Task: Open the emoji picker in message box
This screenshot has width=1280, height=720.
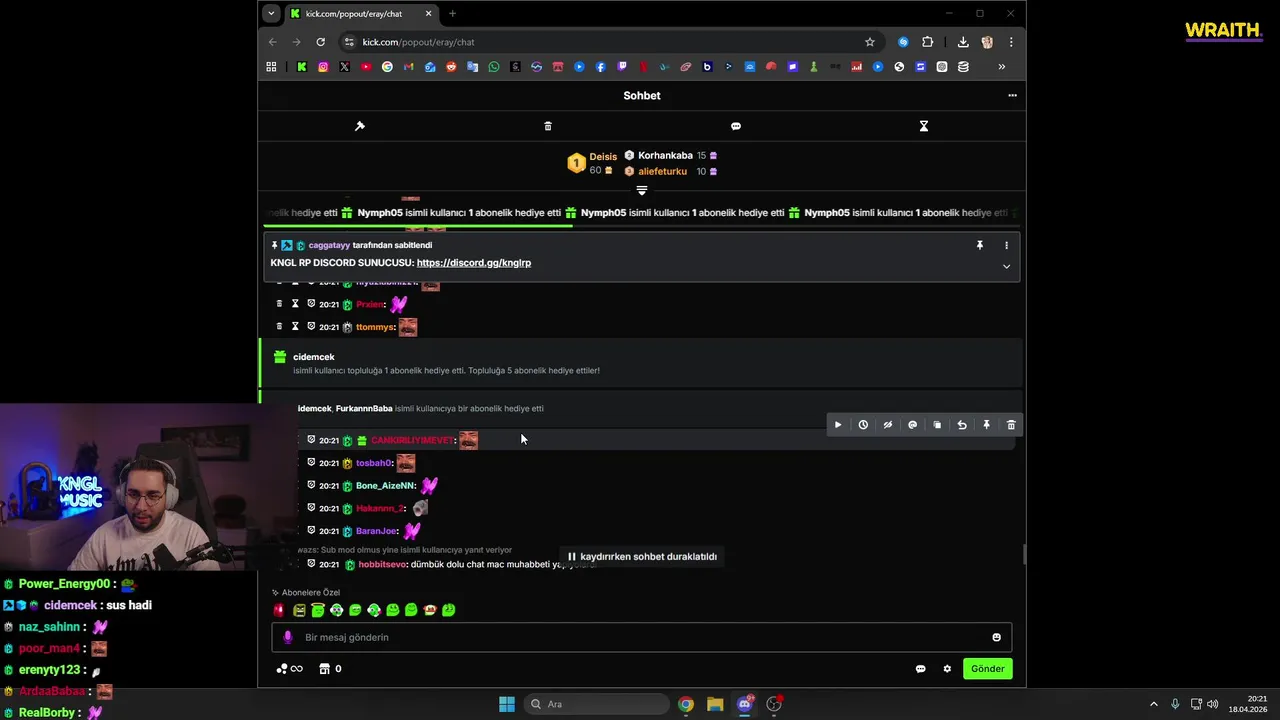Action: click(996, 638)
